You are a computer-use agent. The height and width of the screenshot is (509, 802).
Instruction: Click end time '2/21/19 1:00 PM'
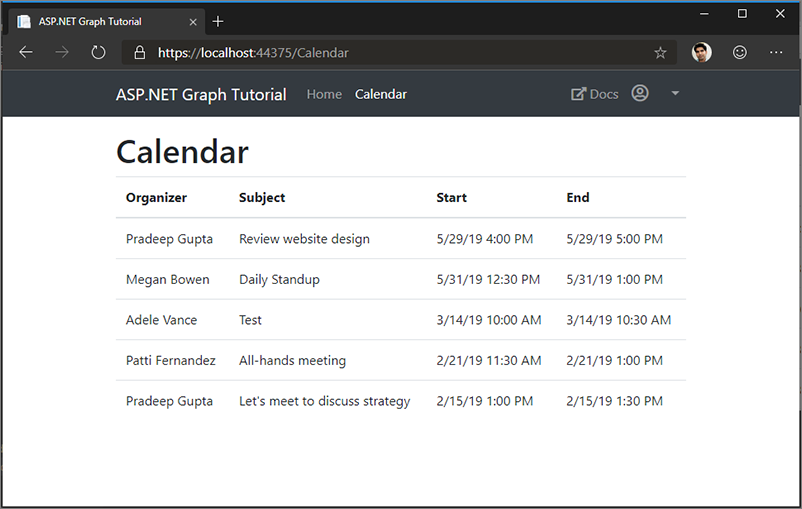coord(614,360)
